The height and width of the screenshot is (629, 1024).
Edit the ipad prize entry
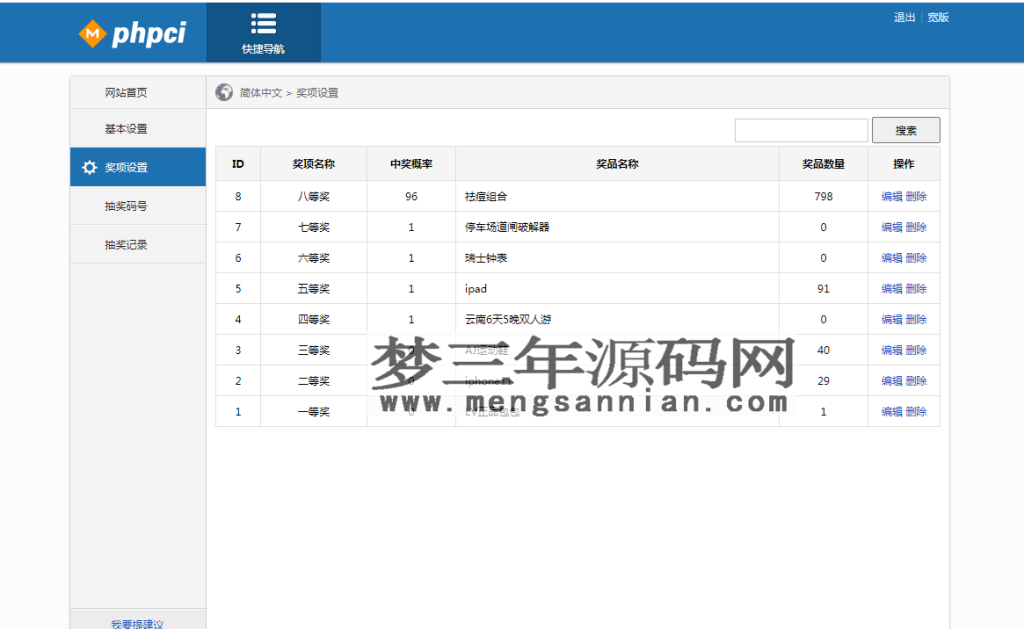[893, 288]
